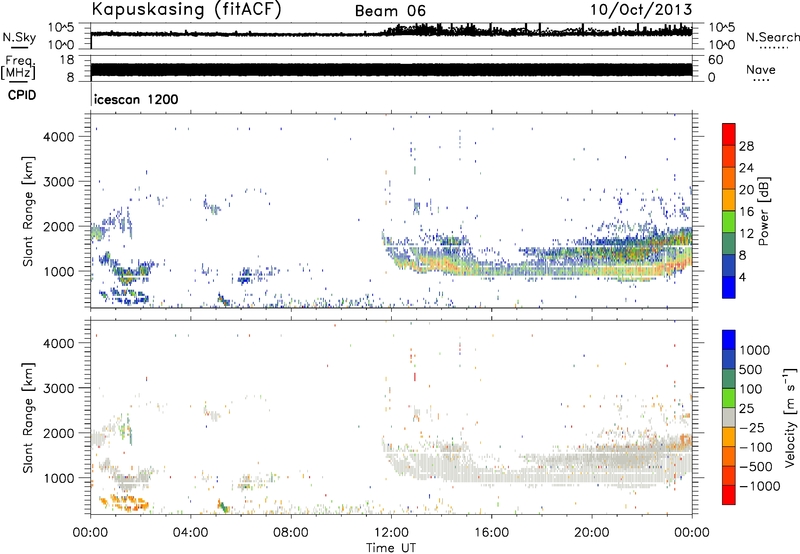Click the power panel 'Slant Range [km]' label
The height and width of the screenshot is (554, 800).
click(28, 211)
